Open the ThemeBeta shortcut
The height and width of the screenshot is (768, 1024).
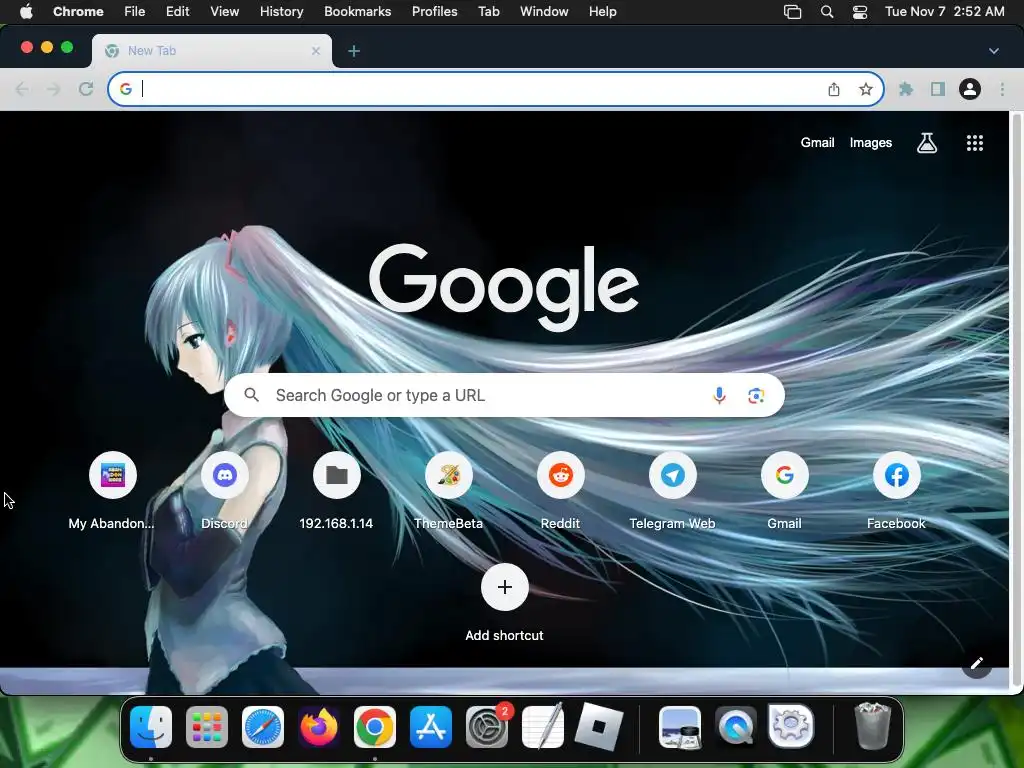449,490
